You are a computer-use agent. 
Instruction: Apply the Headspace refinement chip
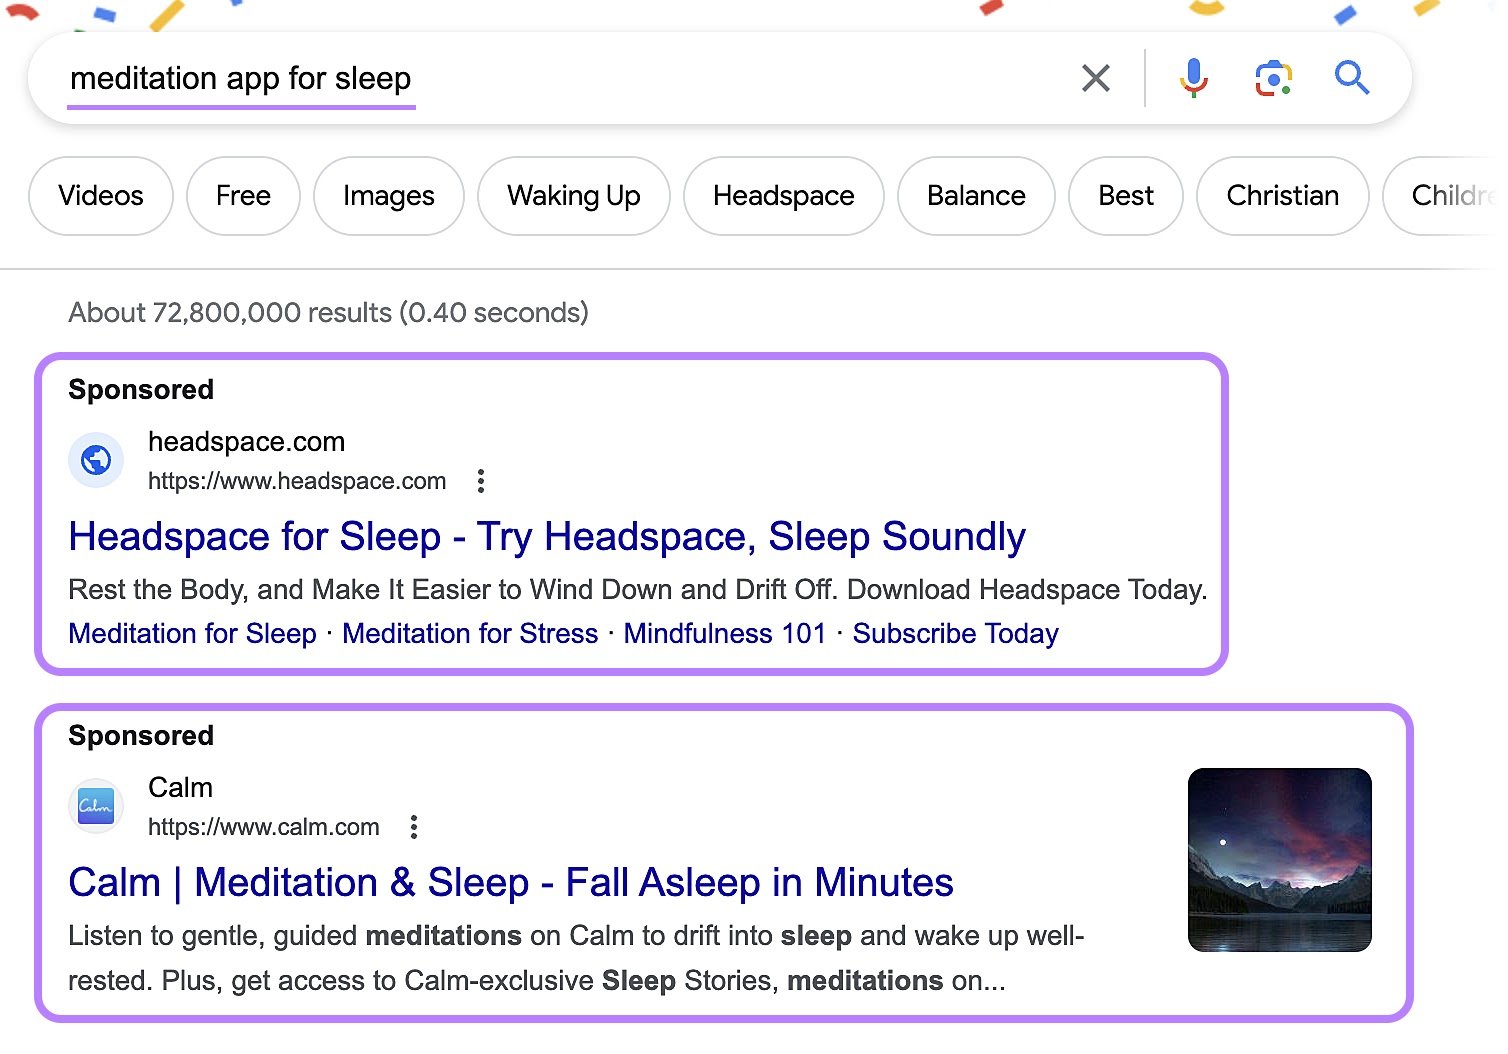[783, 196]
